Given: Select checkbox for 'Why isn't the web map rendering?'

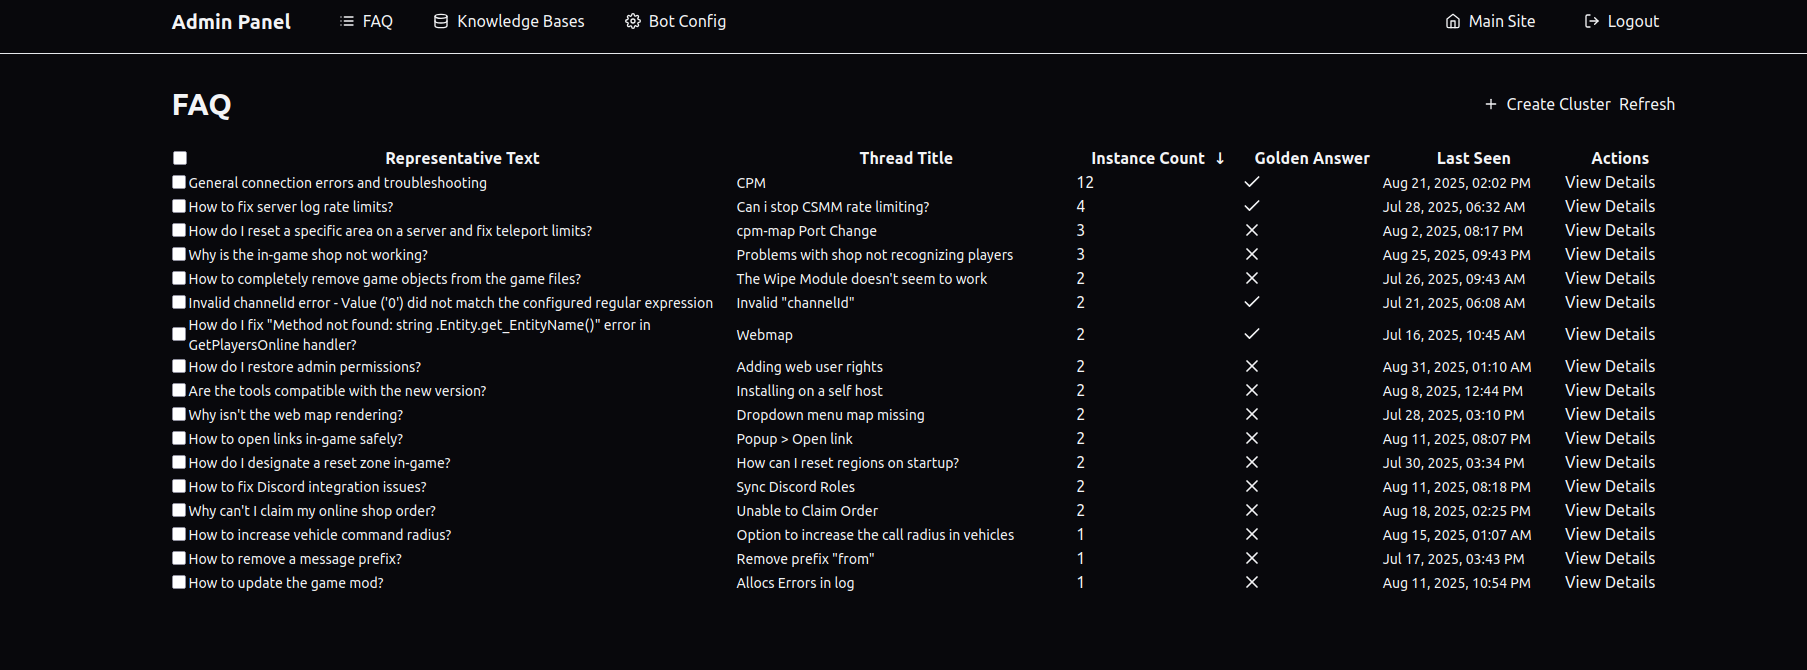Looking at the screenshot, I should point(179,414).
